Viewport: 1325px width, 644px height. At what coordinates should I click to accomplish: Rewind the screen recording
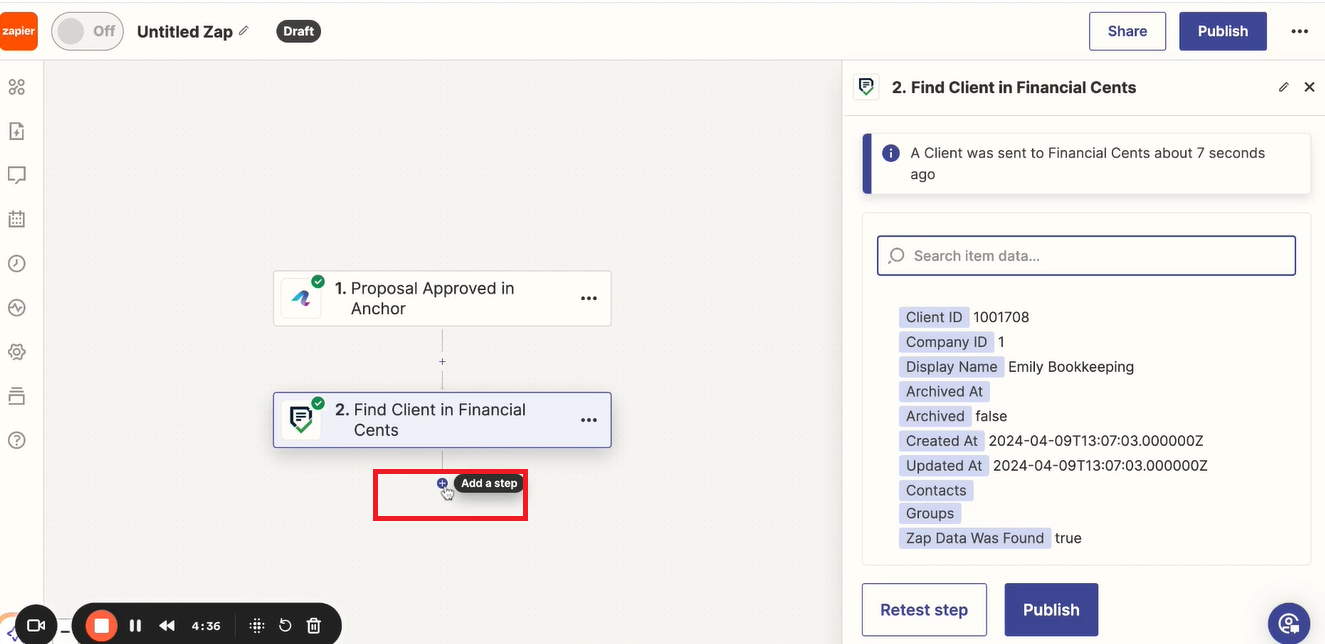(x=167, y=626)
